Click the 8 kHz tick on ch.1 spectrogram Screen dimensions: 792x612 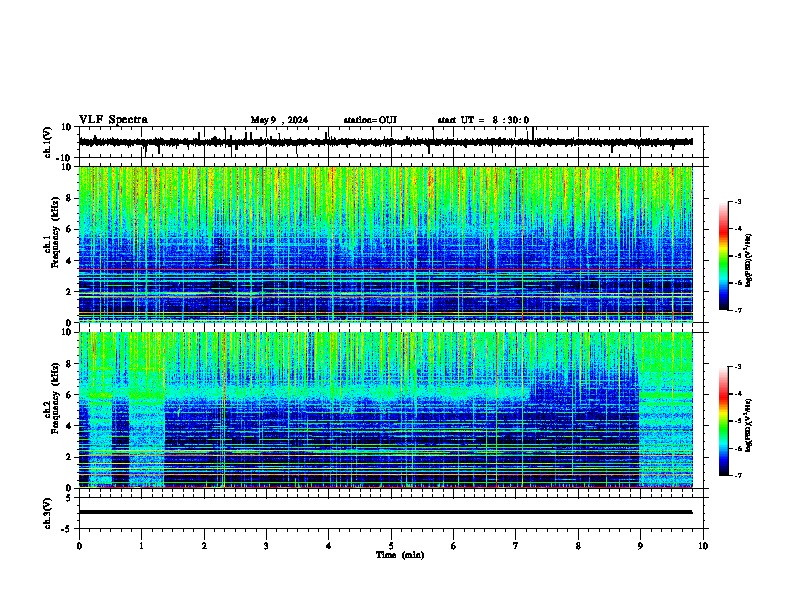[69, 198]
